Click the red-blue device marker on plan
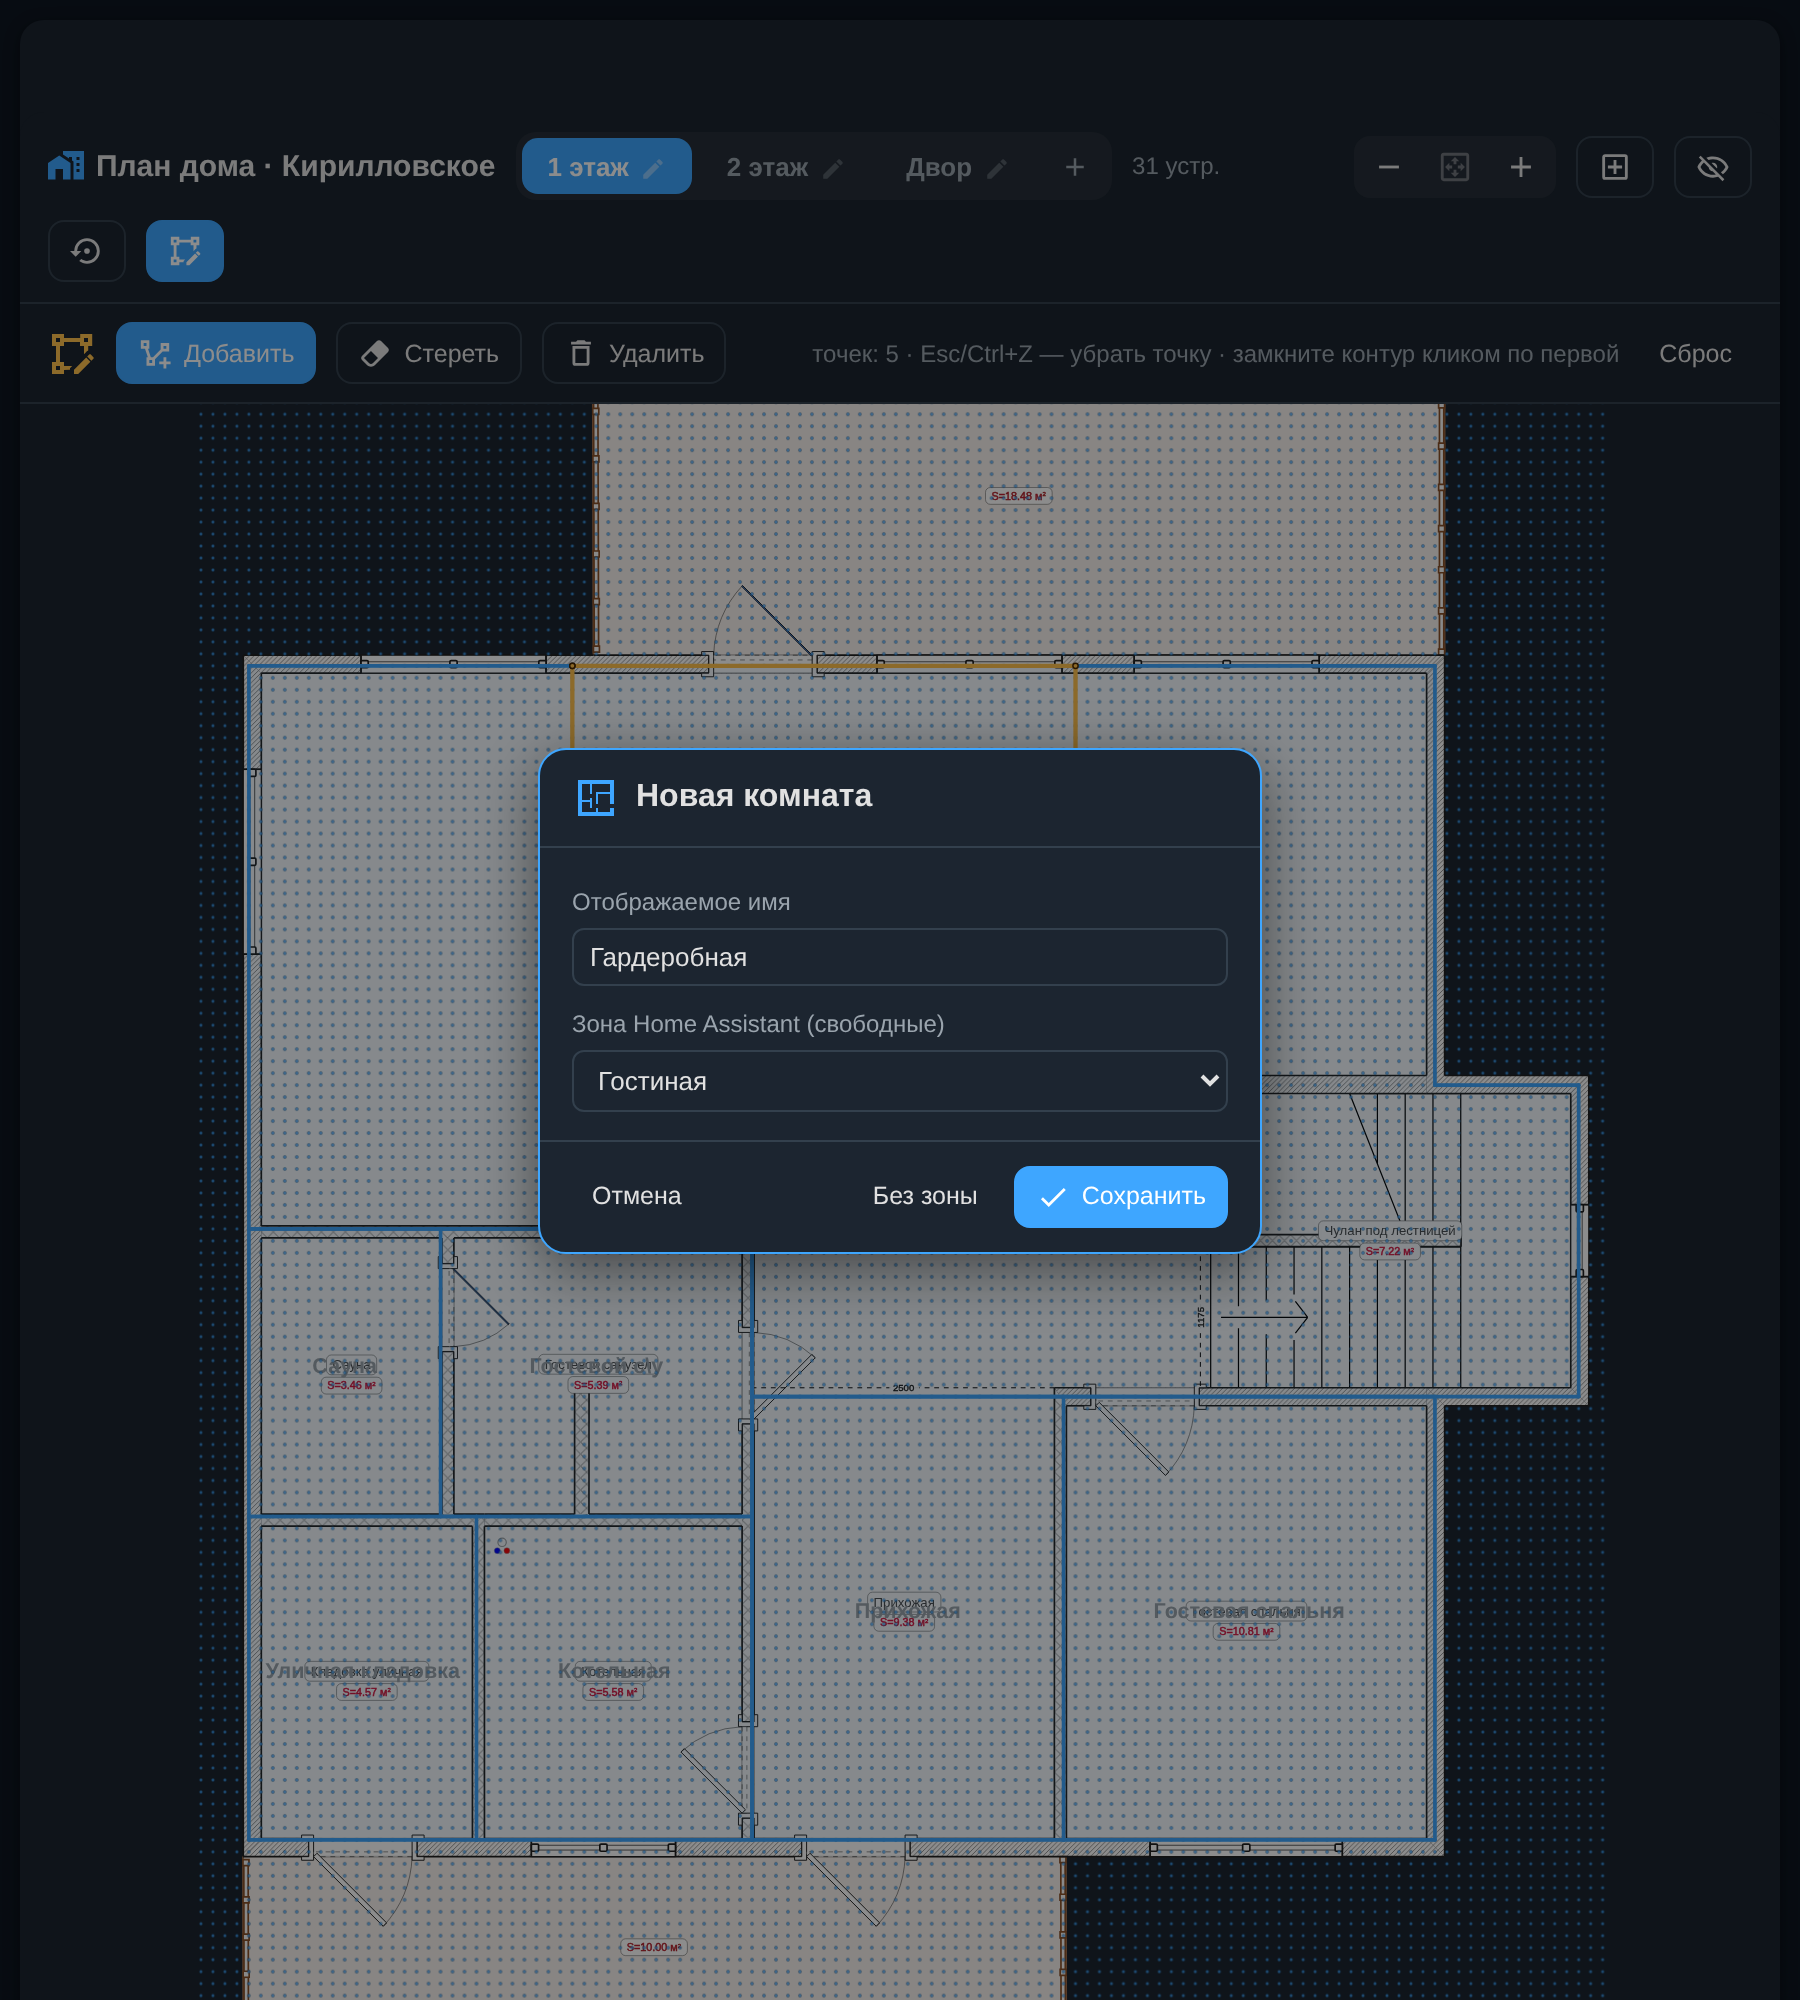The height and width of the screenshot is (2000, 1800). 502,1547
